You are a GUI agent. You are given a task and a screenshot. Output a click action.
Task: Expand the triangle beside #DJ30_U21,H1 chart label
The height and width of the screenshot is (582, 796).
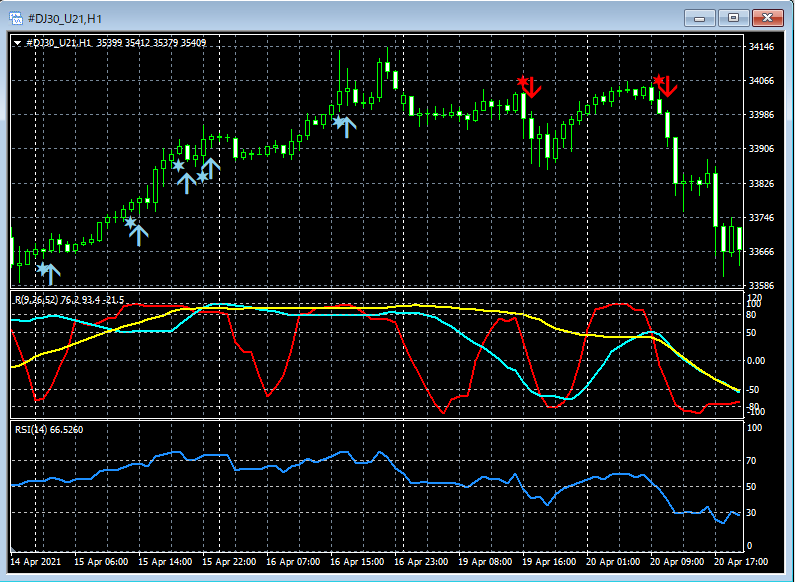[x=17, y=43]
